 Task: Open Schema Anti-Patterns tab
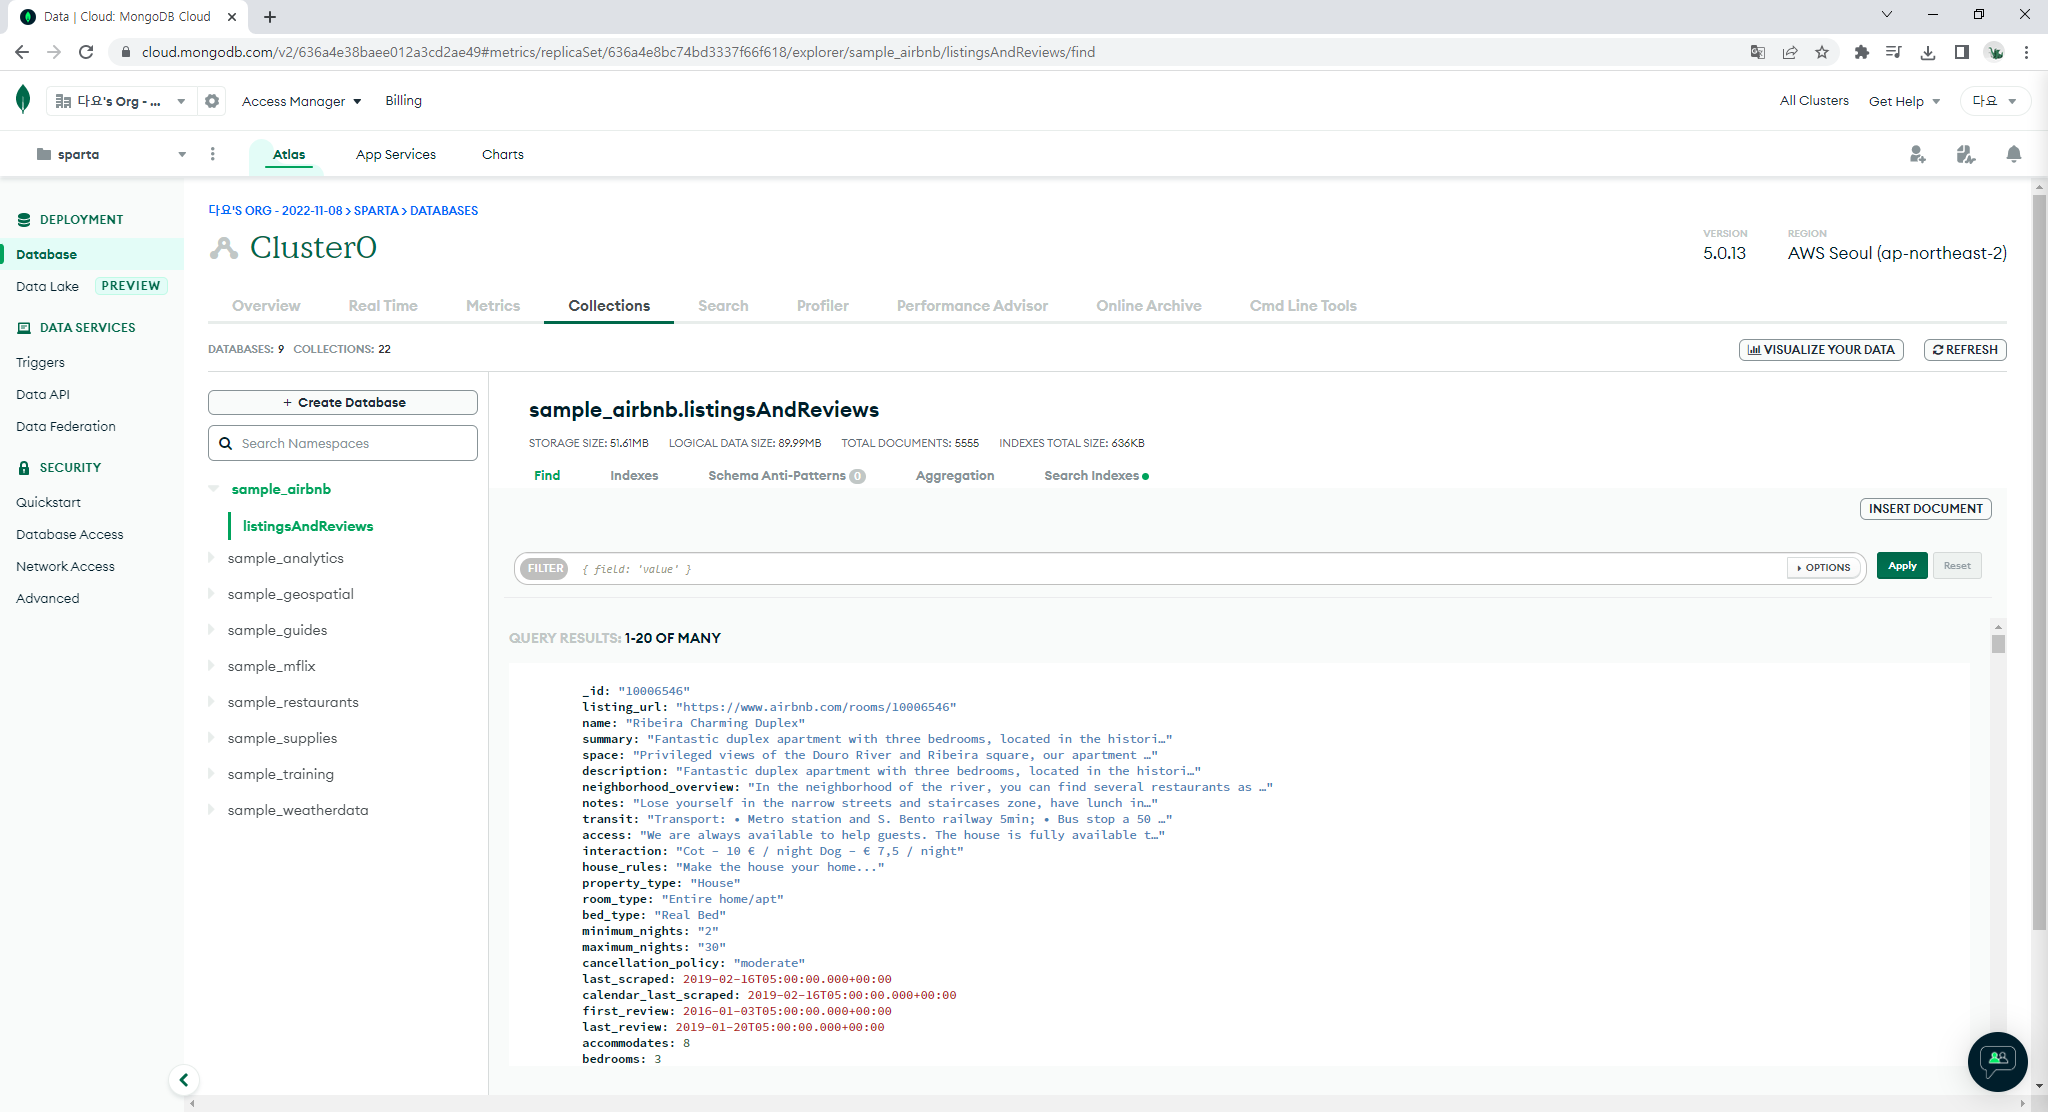786,475
